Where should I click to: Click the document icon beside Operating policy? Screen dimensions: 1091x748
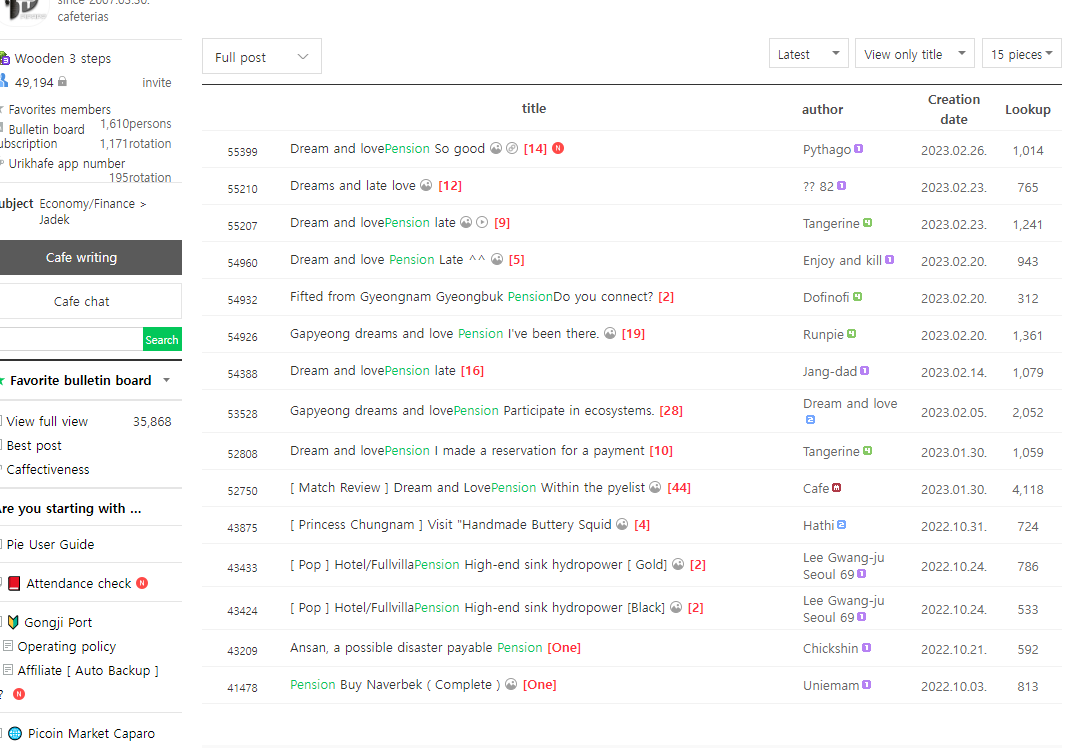pos(8,646)
